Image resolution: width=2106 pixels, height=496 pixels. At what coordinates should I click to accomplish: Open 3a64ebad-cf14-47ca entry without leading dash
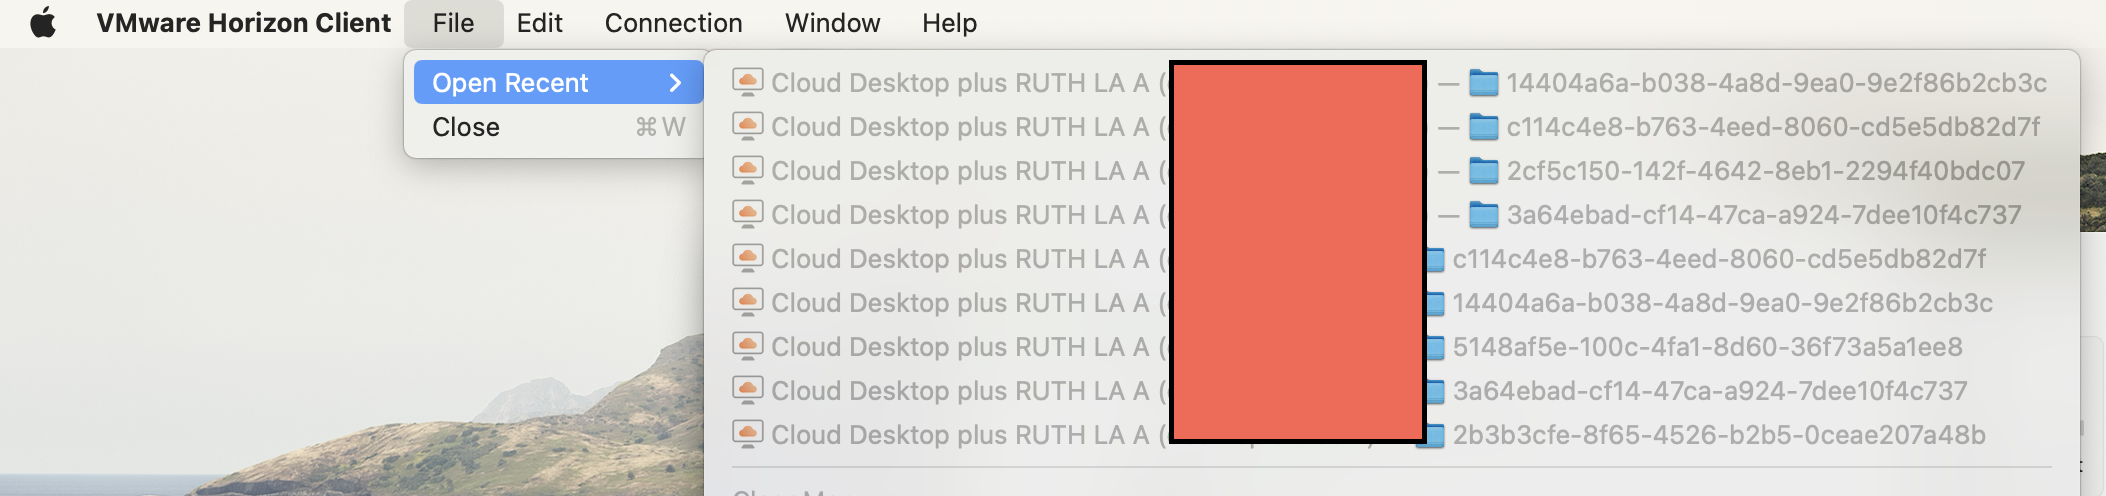point(1392,390)
